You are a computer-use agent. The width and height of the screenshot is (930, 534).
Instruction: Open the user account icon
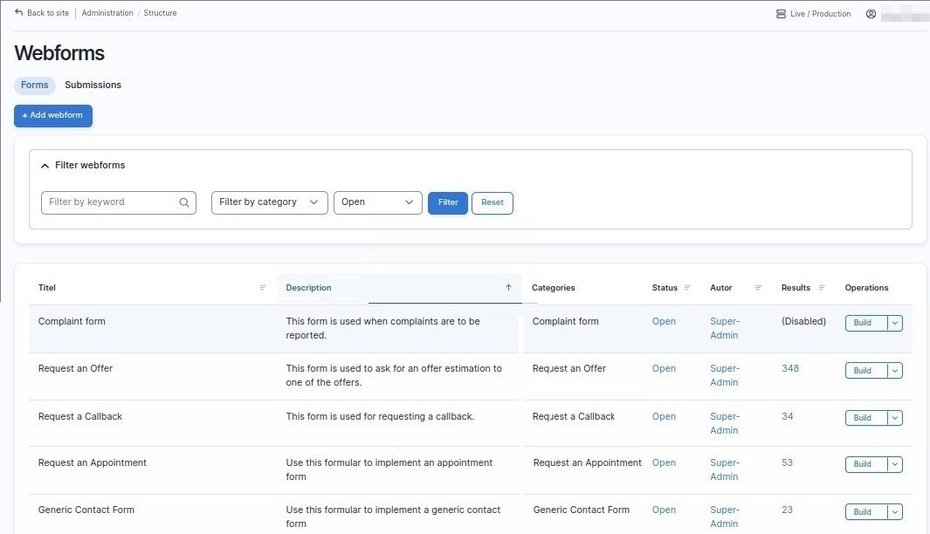[x=871, y=14]
